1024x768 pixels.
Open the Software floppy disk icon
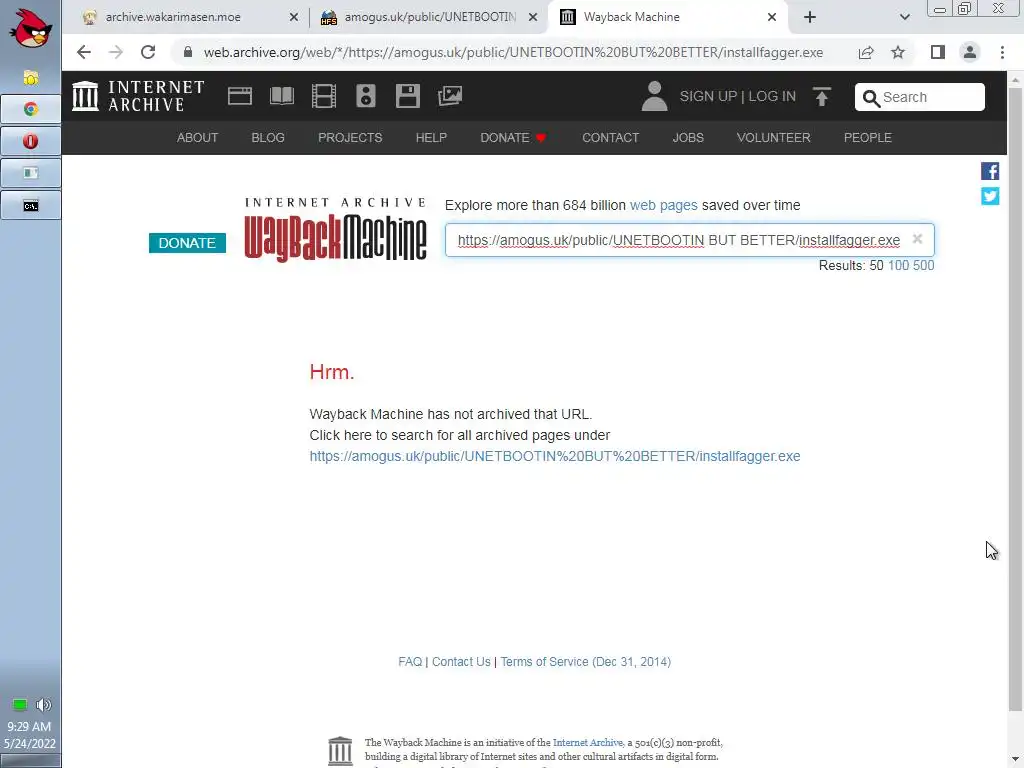(x=408, y=96)
